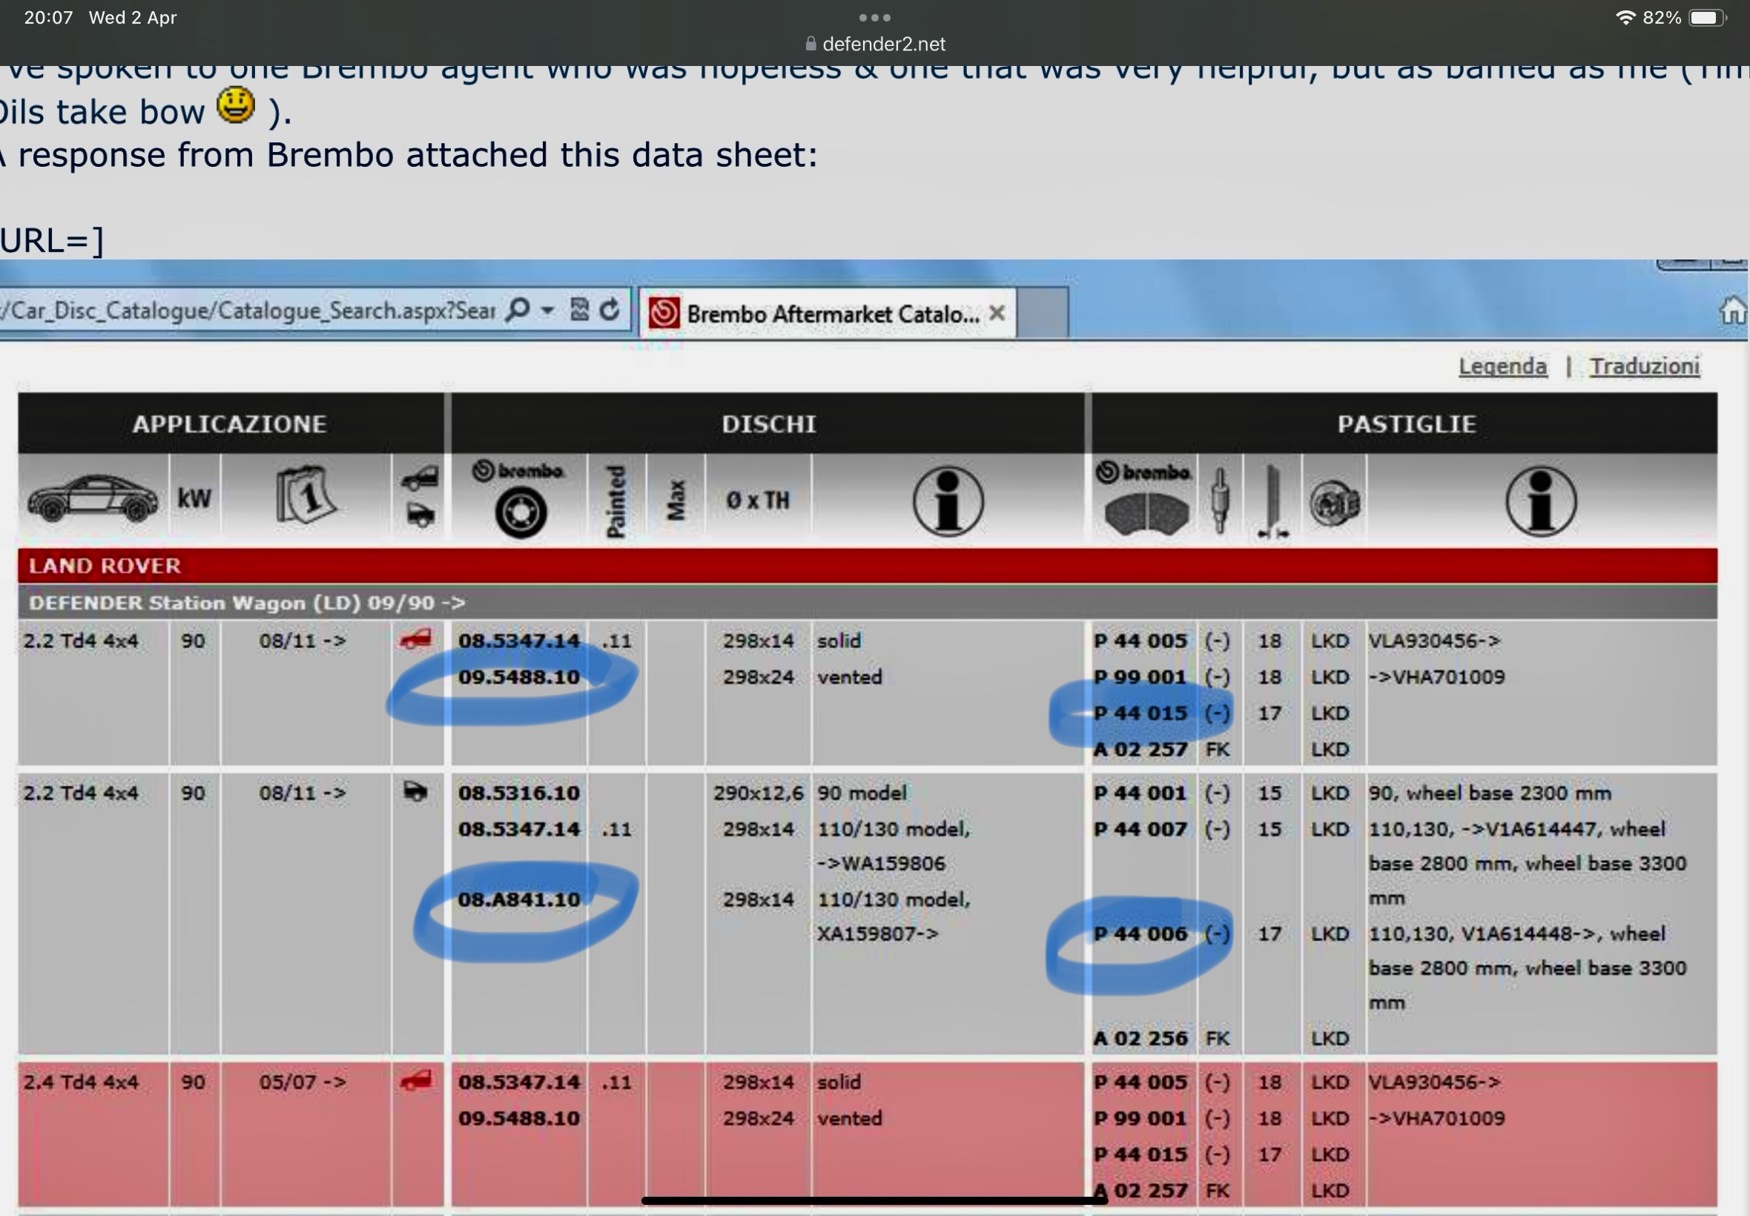Screen dimensions: 1750x1216
Task: Click the brake system column icon
Action: click(x=1334, y=502)
